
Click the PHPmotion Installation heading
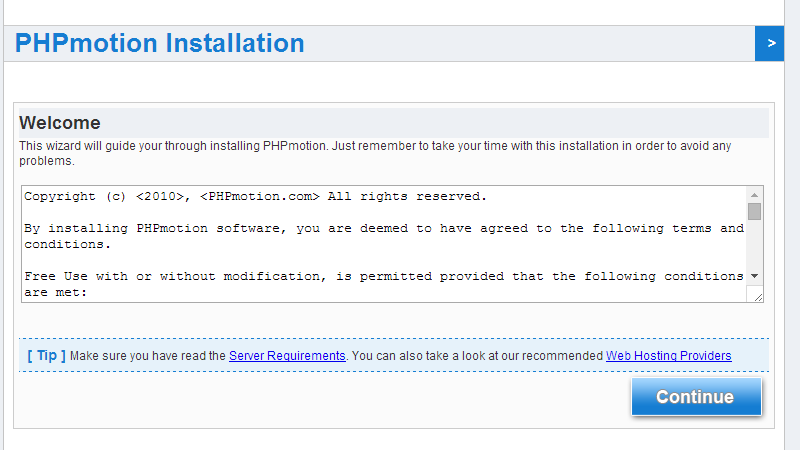(x=159, y=43)
